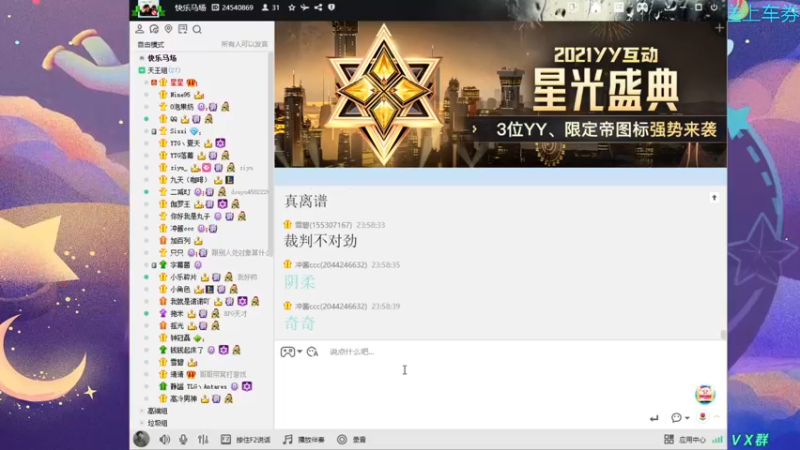800x450 pixels.
Task: Click the L badge beside 九天（咖啡）
Action: (x=230, y=180)
